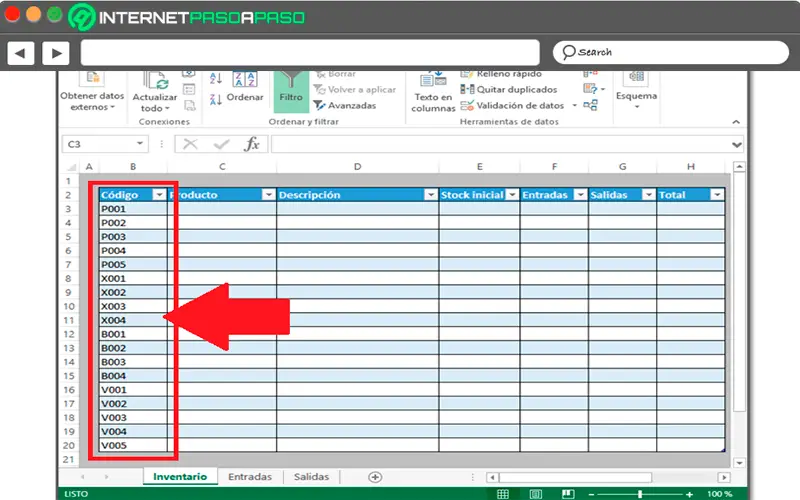Screen dimensions: 800x500
Task: Open Obtener datos externos menu
Action: click(x=92, y=101)
